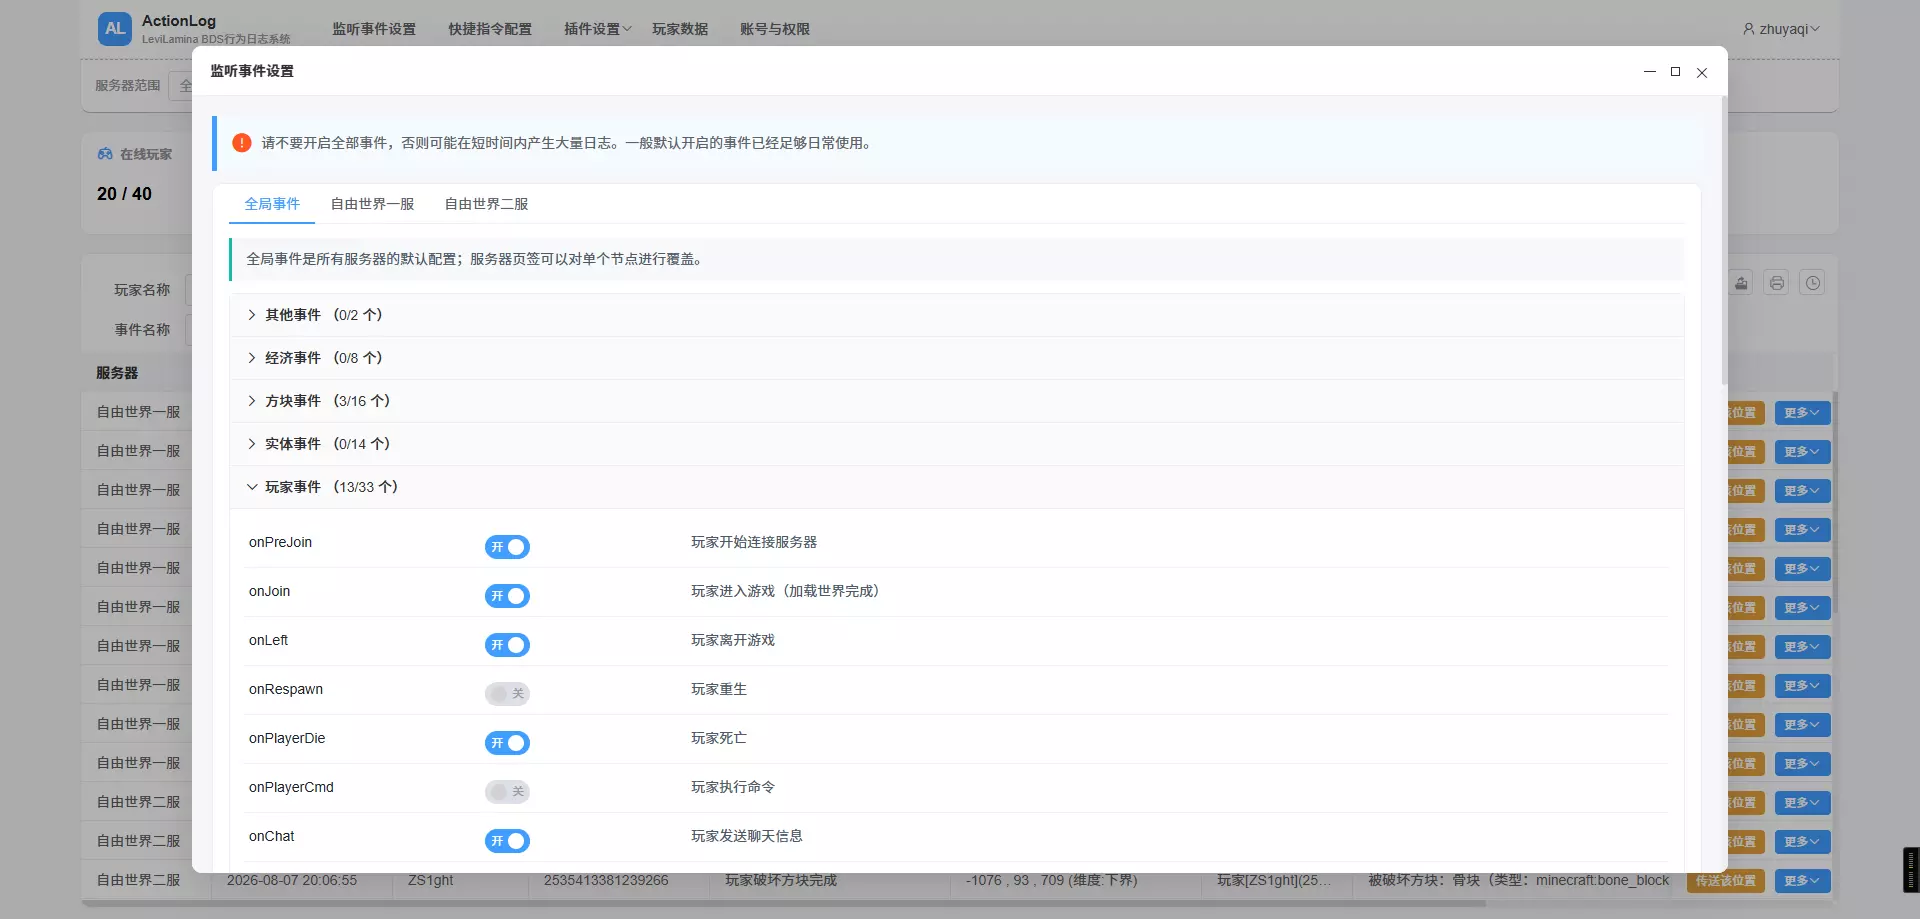Image resolution: width=1920 pixels, height=919 pixels.
Task: Open the zhuyaqi account dropdown
Action: [1781, 29]
